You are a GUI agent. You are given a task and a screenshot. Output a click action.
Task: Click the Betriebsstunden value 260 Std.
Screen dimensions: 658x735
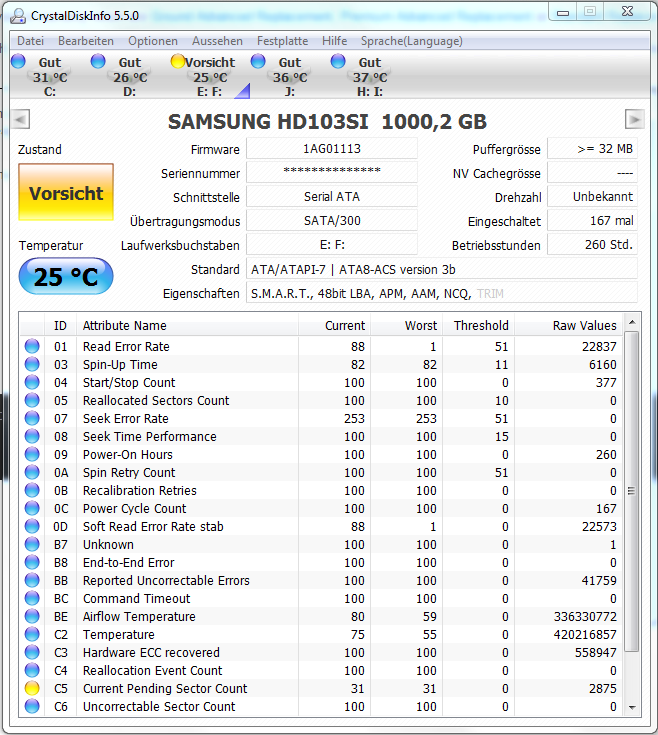pos(592,245)
